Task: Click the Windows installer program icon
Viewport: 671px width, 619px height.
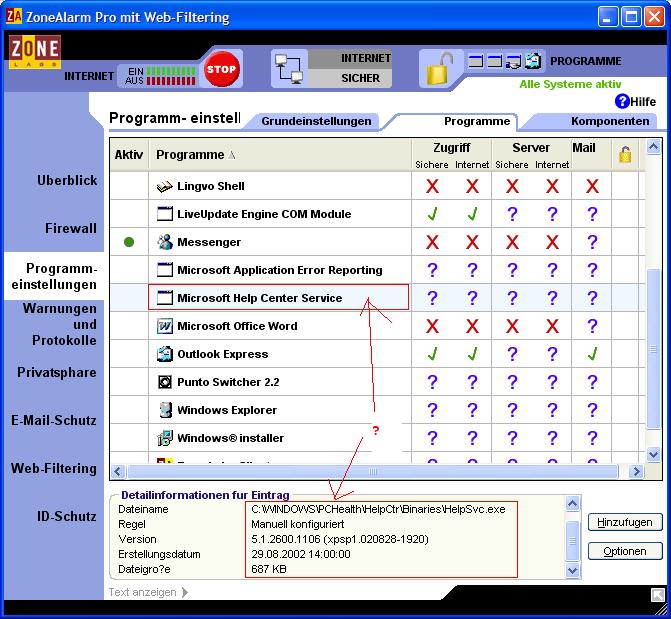Action: tap(164, 438)
